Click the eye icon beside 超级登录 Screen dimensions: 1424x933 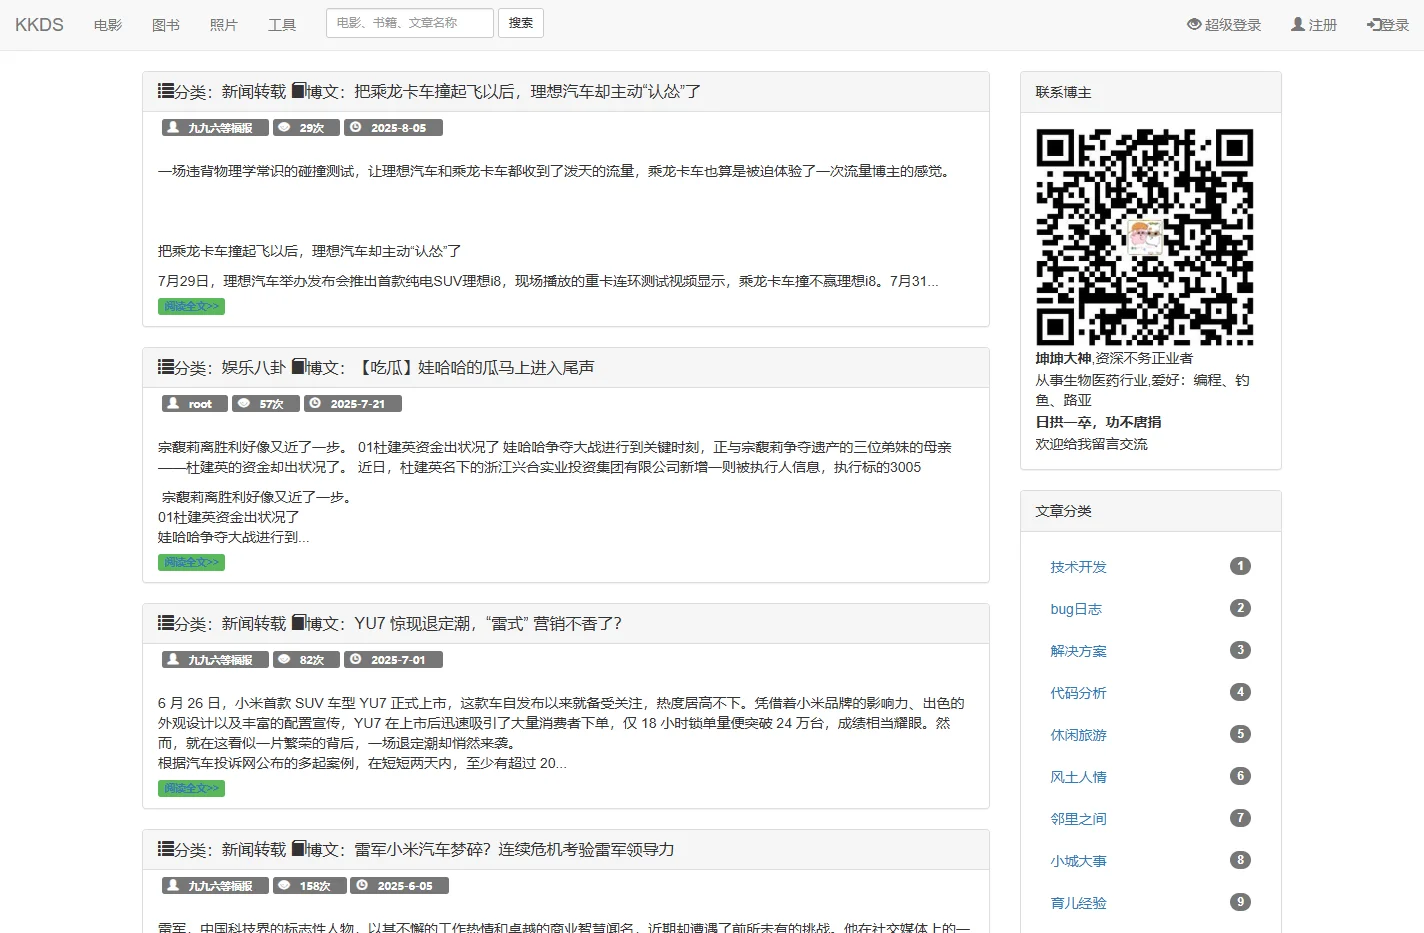[x=1194, y=24]
